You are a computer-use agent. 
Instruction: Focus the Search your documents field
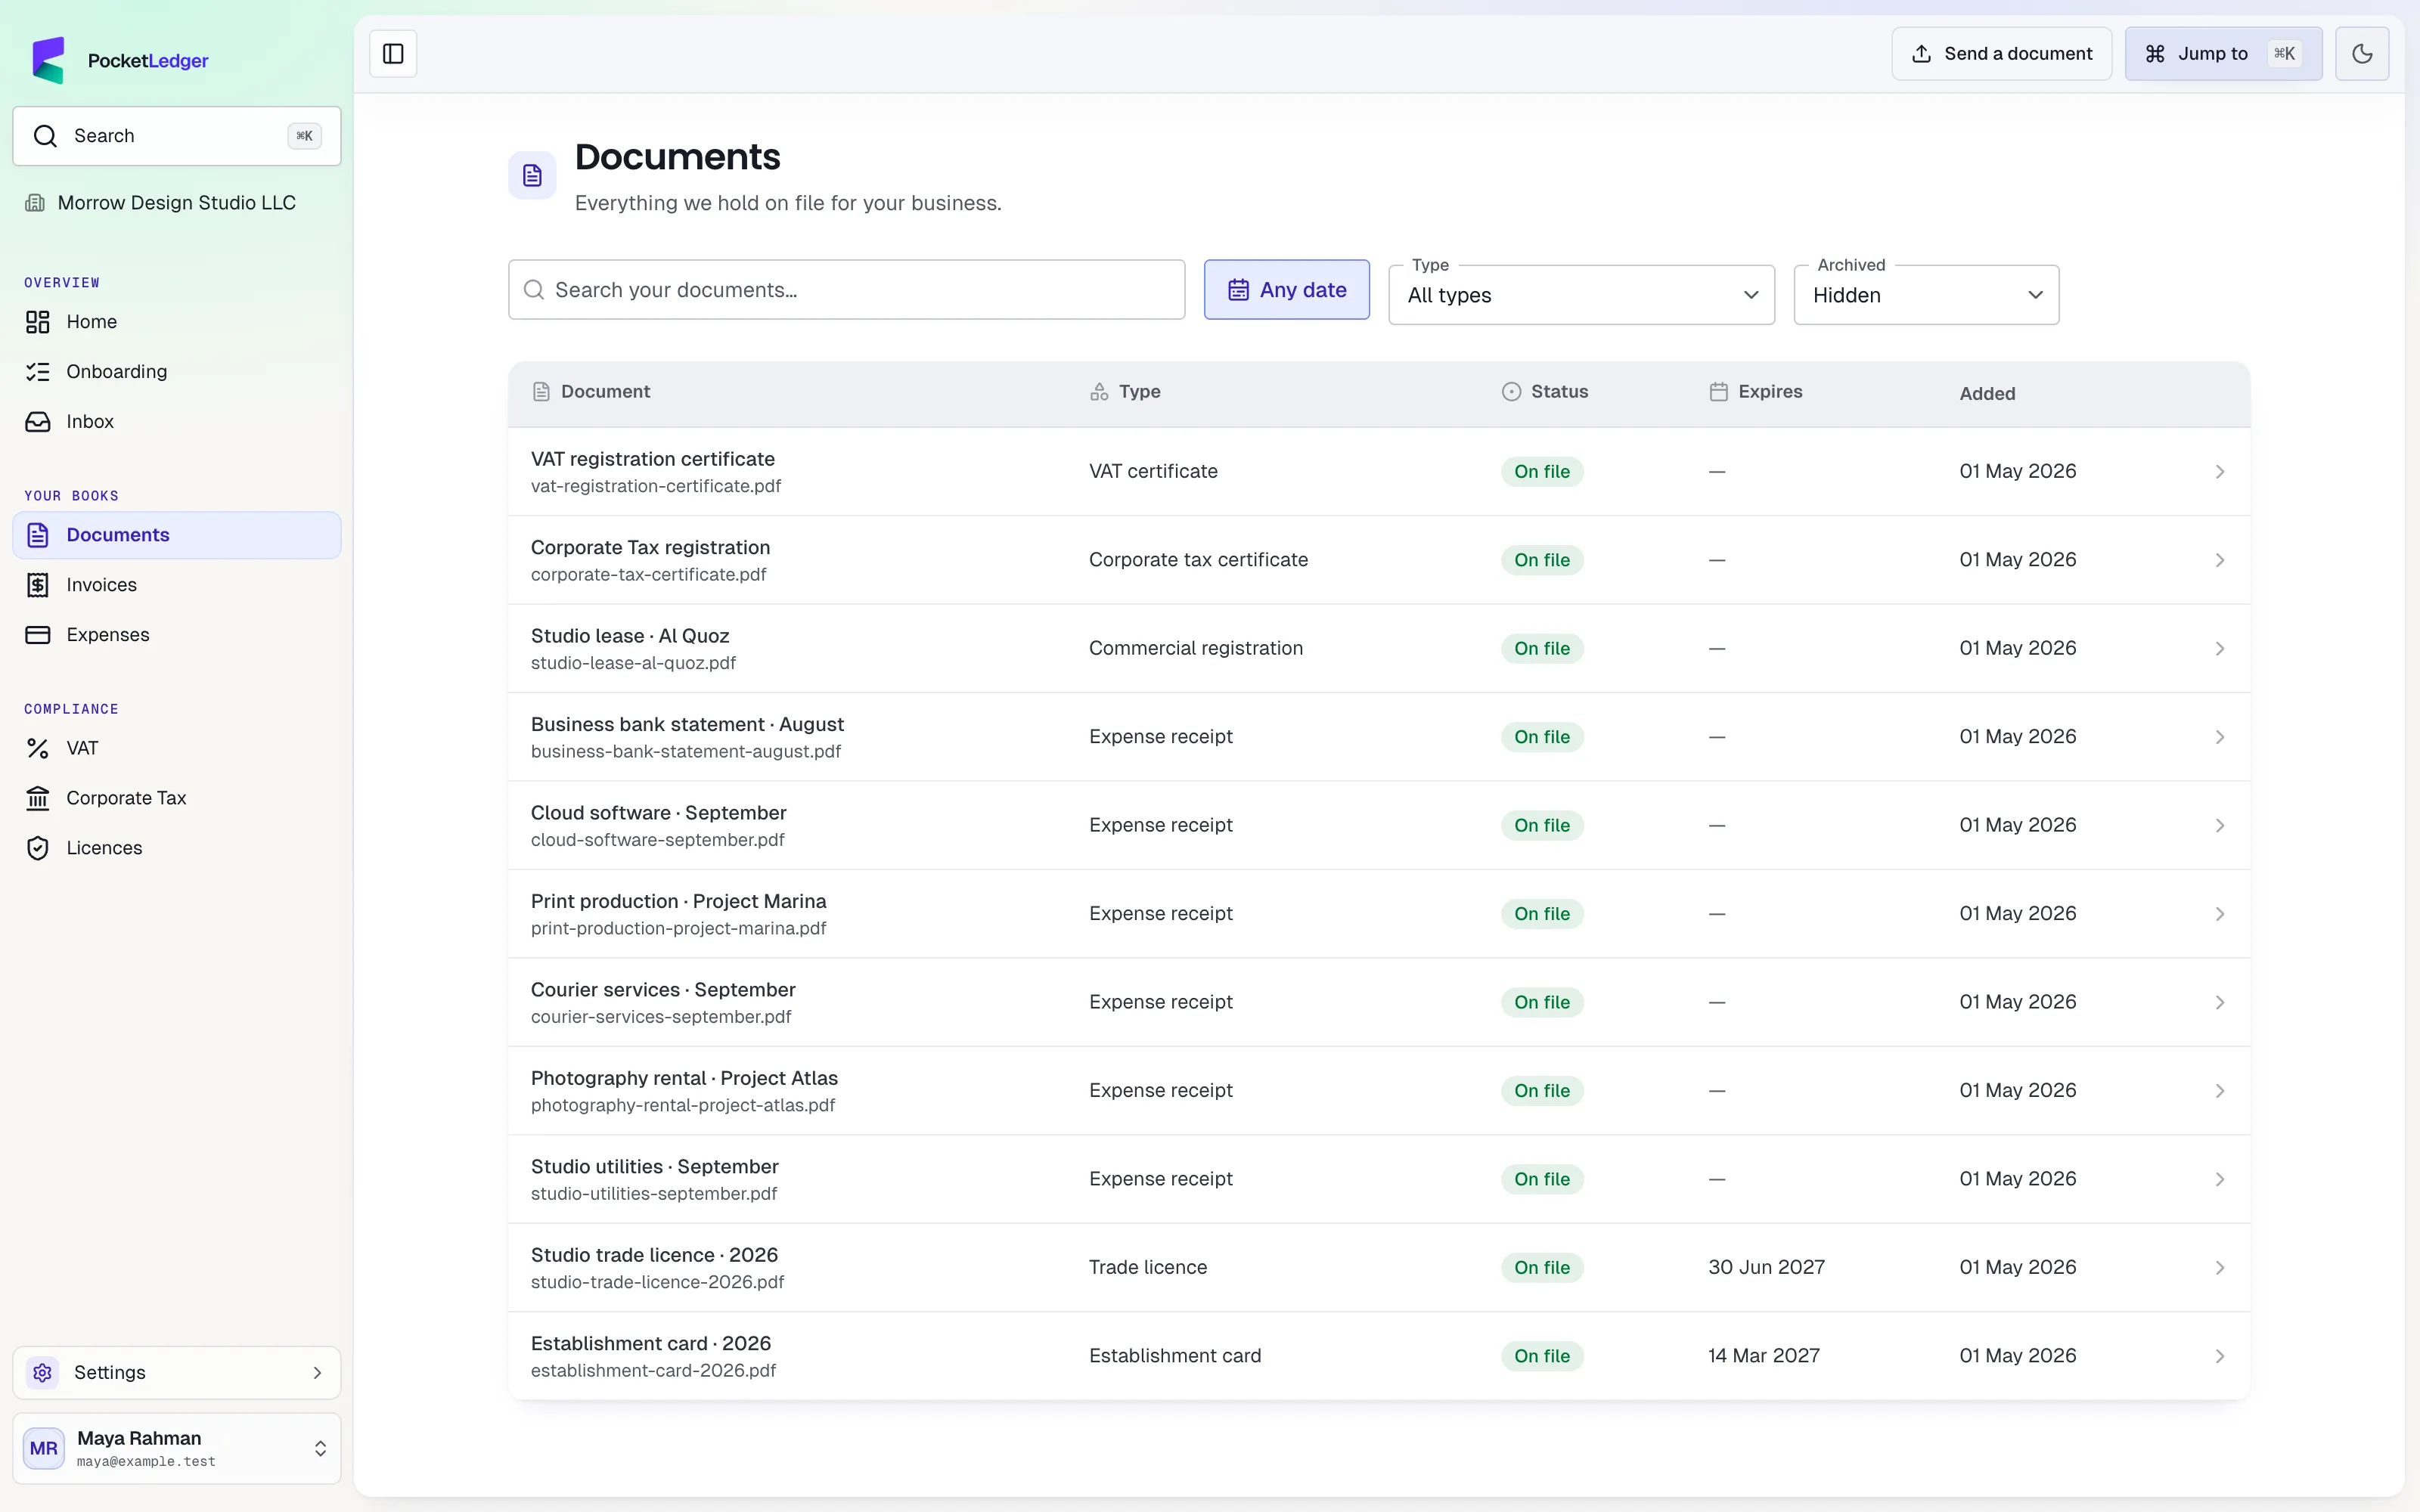pos(846,290)
